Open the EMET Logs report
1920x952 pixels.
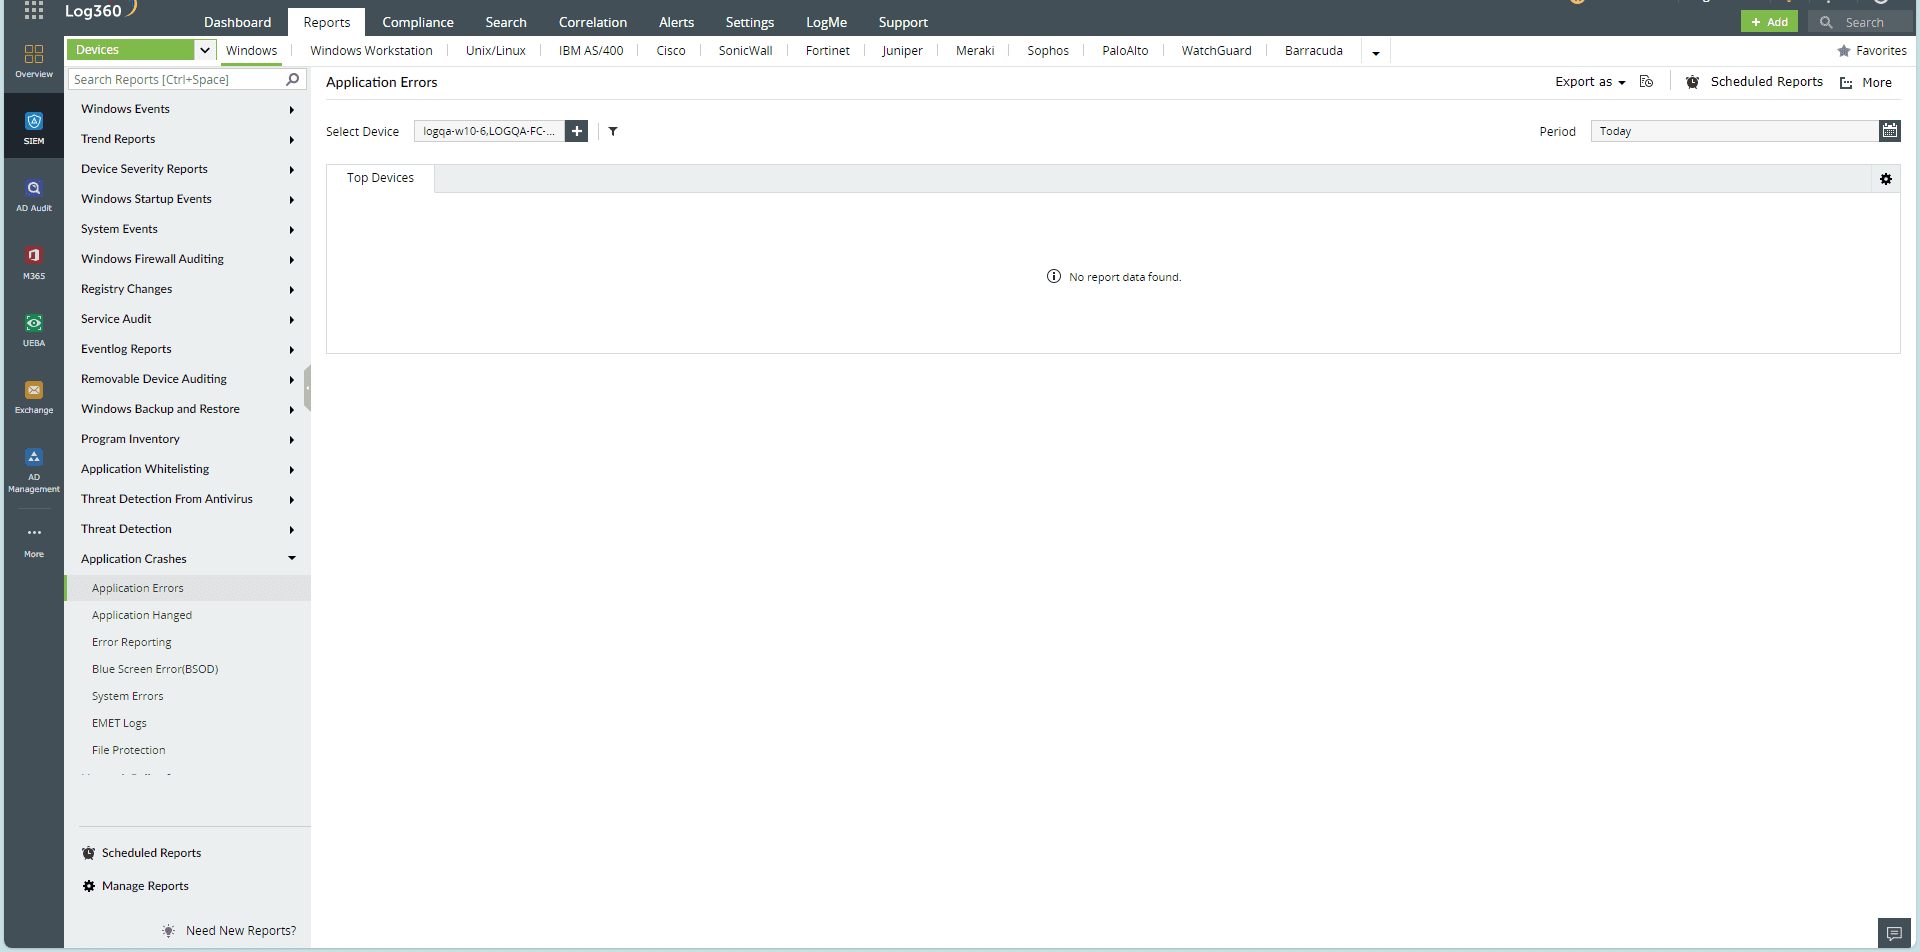[119, 723]
